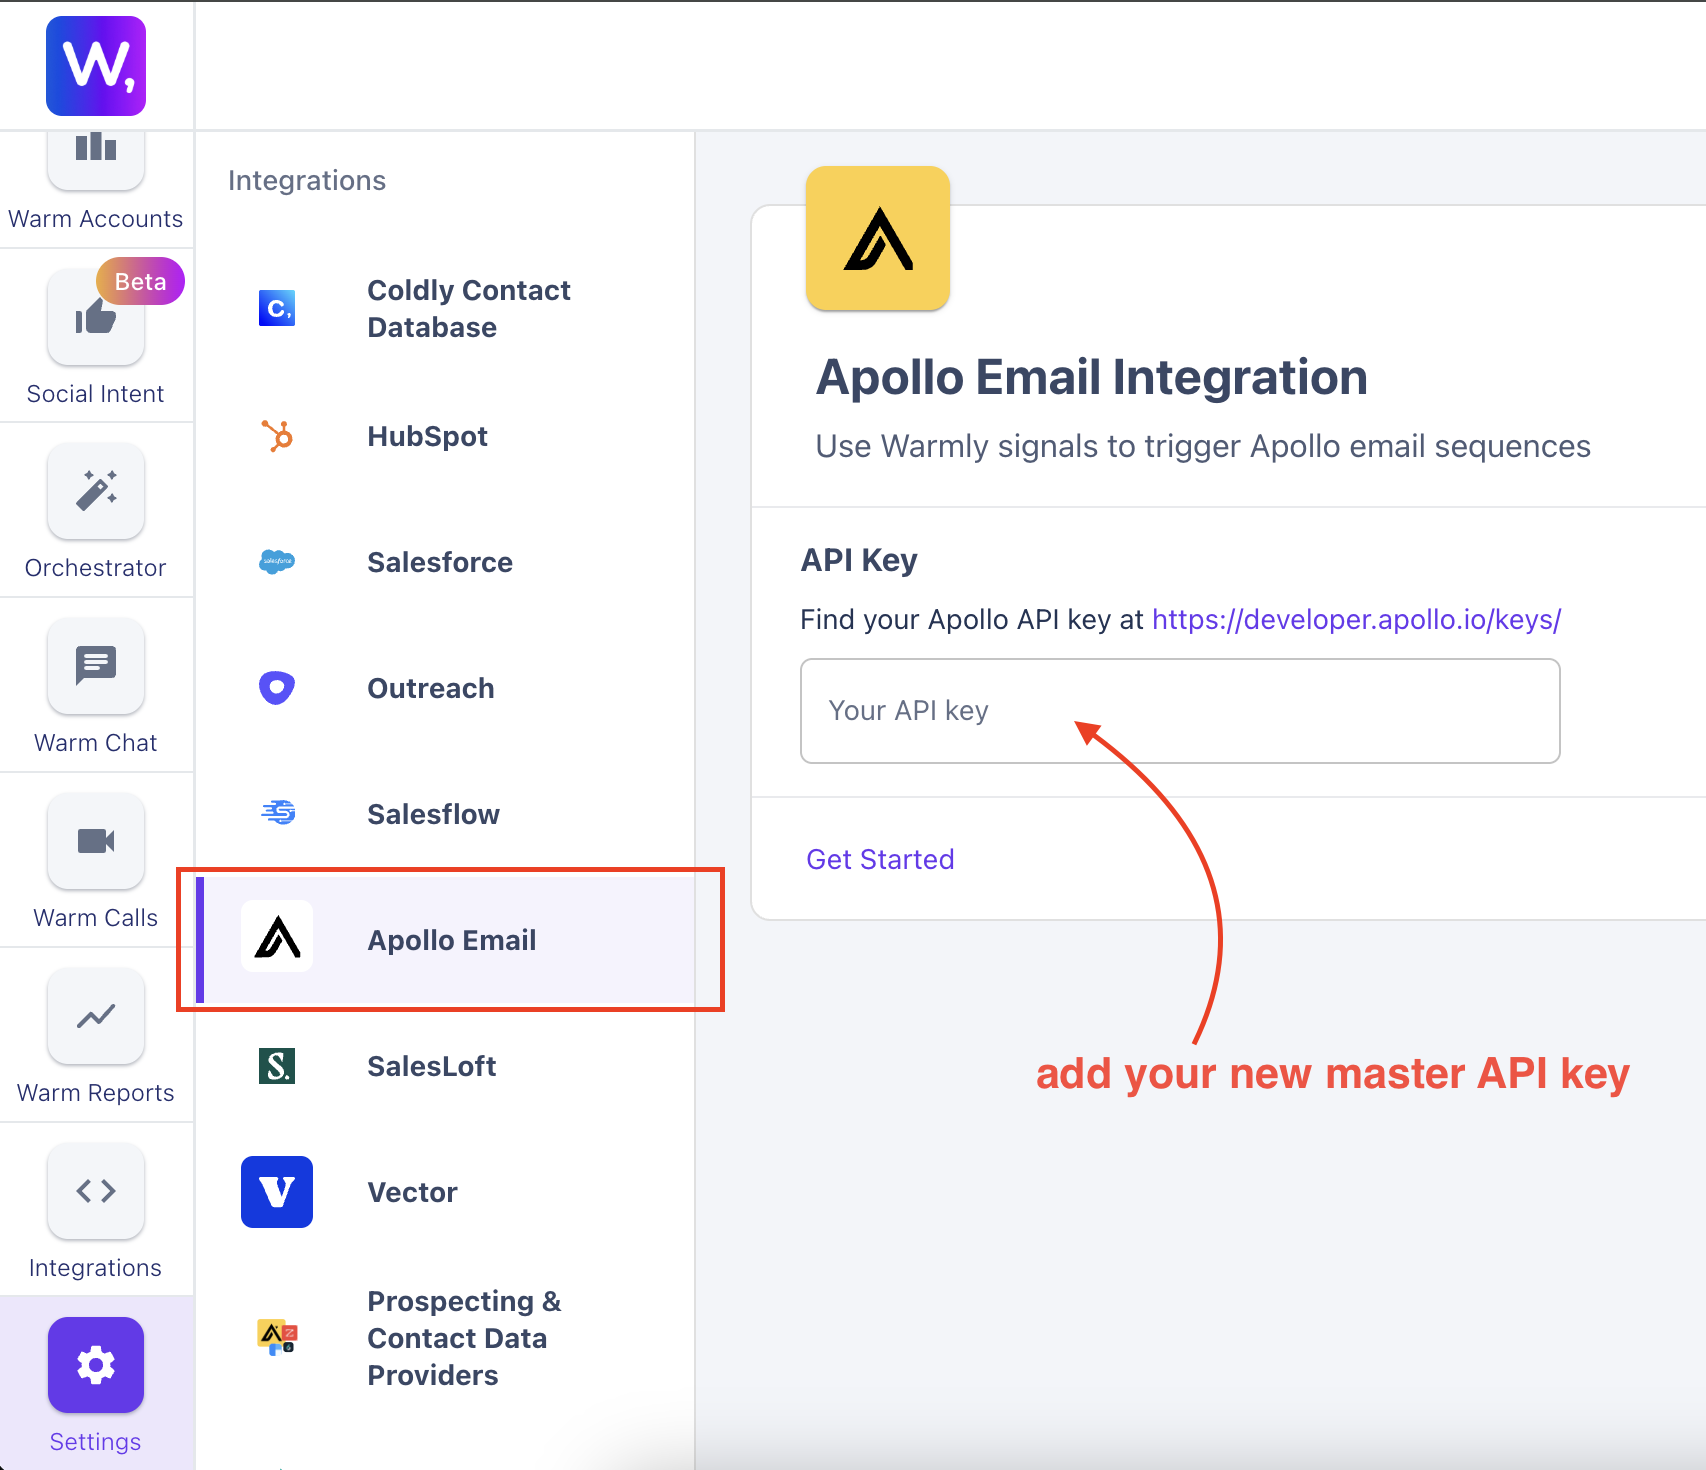Select Prospecting & Contact Data Providers
The height and width of the screenshot is (1470, 1706).
point(446,1338)
